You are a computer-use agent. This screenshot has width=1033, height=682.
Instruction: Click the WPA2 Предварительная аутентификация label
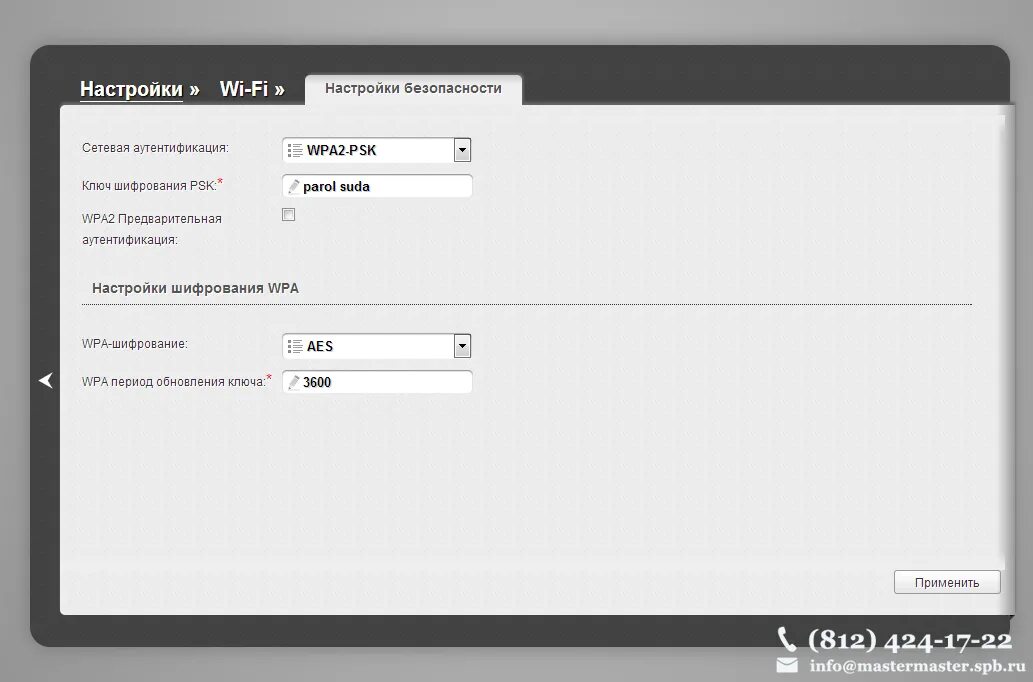point(152,229)
